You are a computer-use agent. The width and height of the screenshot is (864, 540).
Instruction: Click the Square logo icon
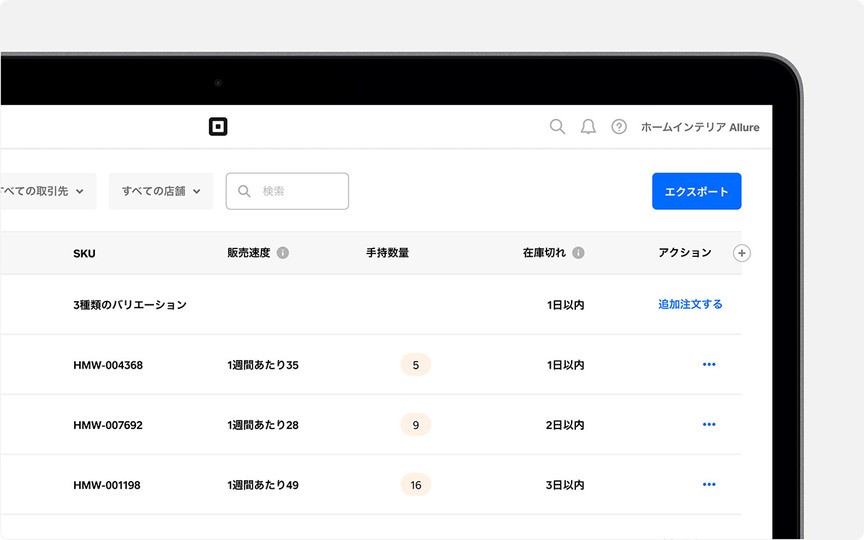click(x=218, y=127)
